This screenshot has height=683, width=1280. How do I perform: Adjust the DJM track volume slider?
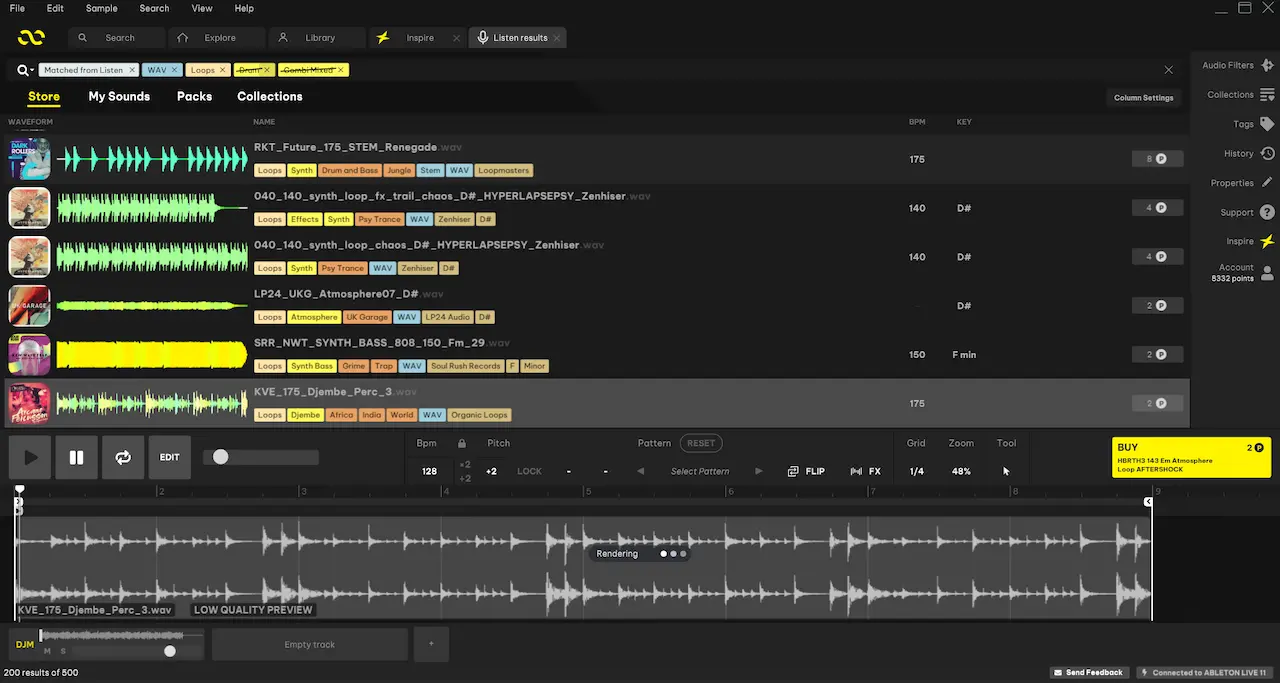click(170, 651)
